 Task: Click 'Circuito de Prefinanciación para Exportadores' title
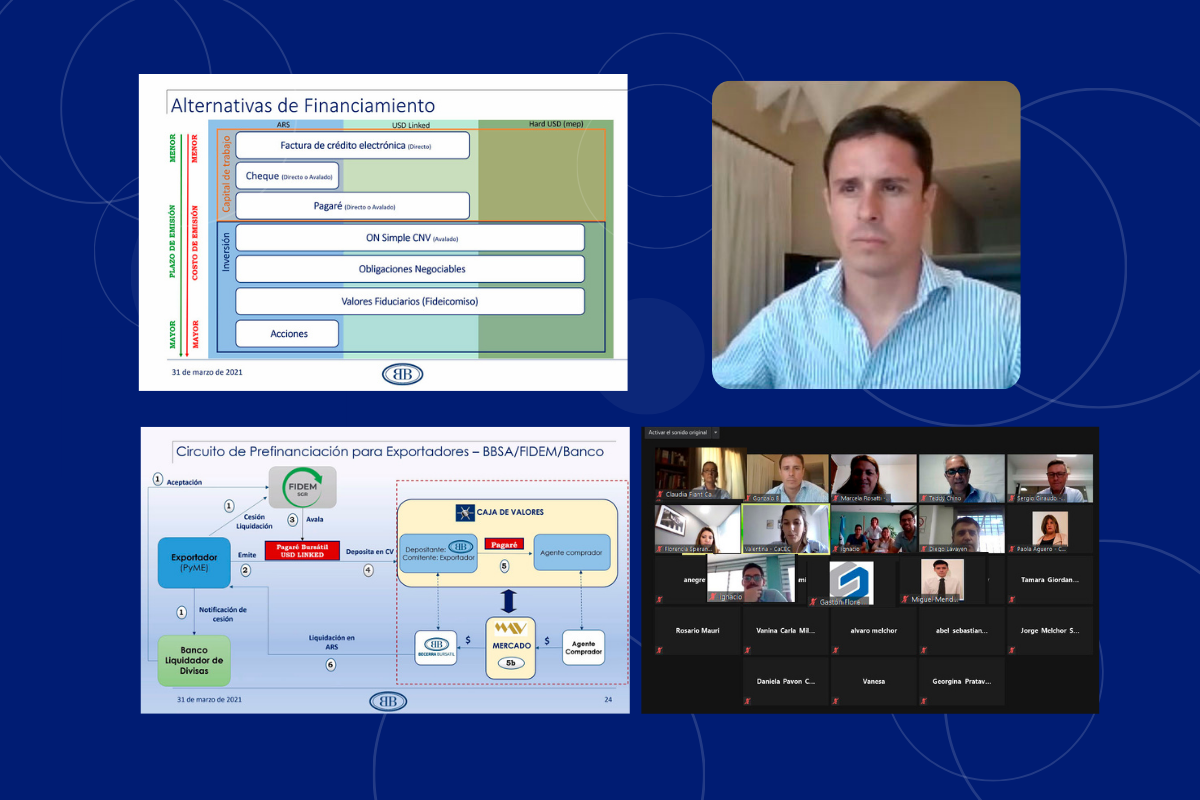coord(390,451)
